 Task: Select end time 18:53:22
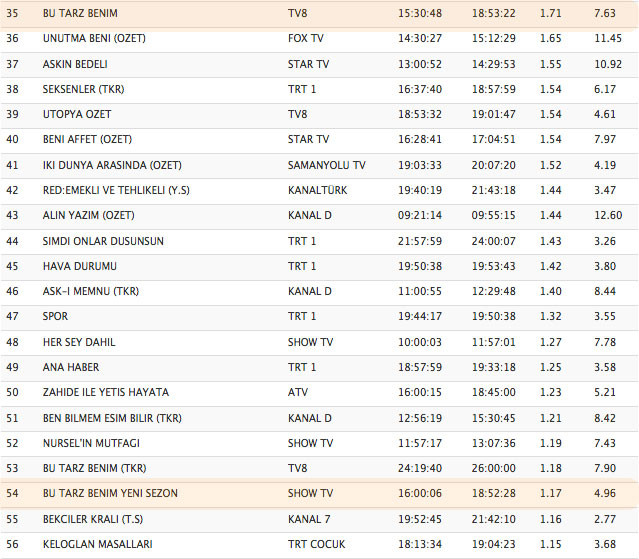click(494, 13)
